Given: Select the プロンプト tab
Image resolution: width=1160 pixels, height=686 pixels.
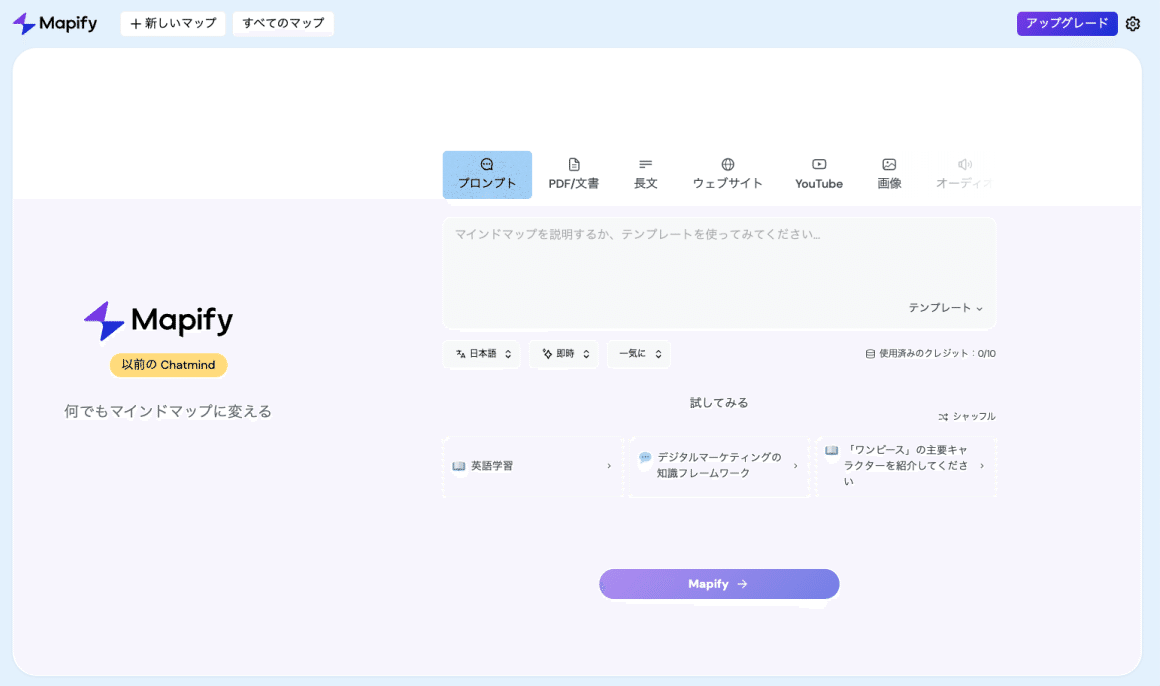Looking at the screenshot, I should [487, 175].
